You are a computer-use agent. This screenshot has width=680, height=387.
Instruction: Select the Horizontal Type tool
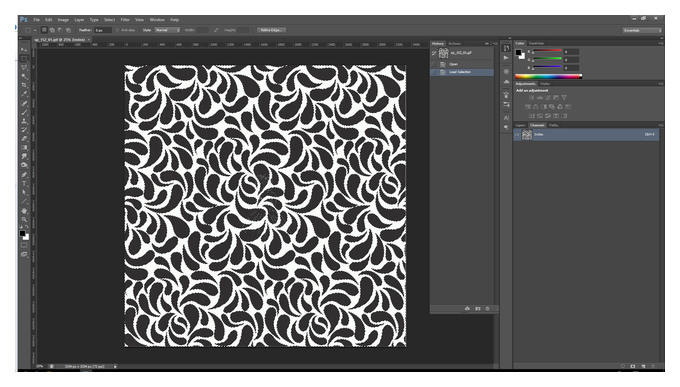point(24,184)
